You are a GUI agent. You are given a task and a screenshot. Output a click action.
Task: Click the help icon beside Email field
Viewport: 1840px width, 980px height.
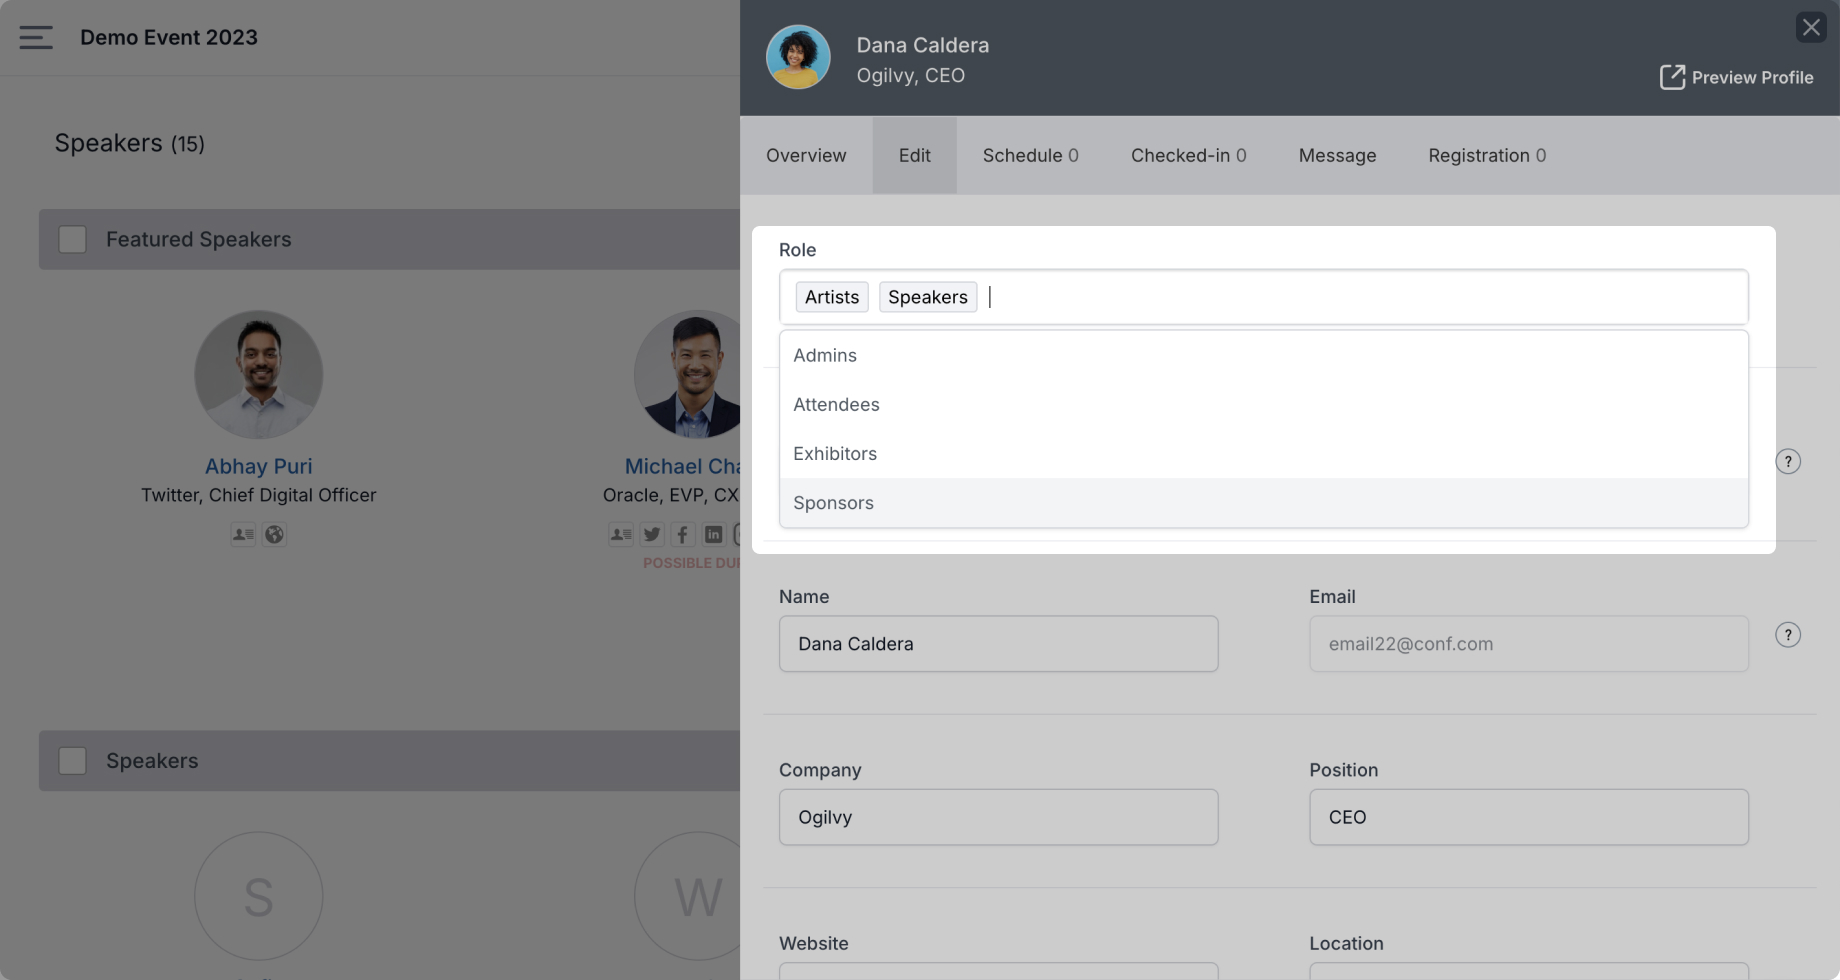coord(1788,635)
